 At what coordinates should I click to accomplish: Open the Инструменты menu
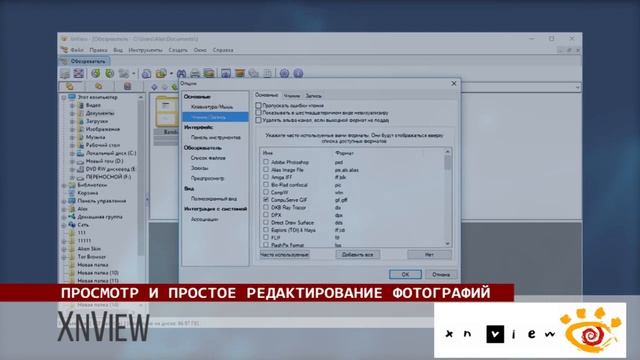point(145,50)
